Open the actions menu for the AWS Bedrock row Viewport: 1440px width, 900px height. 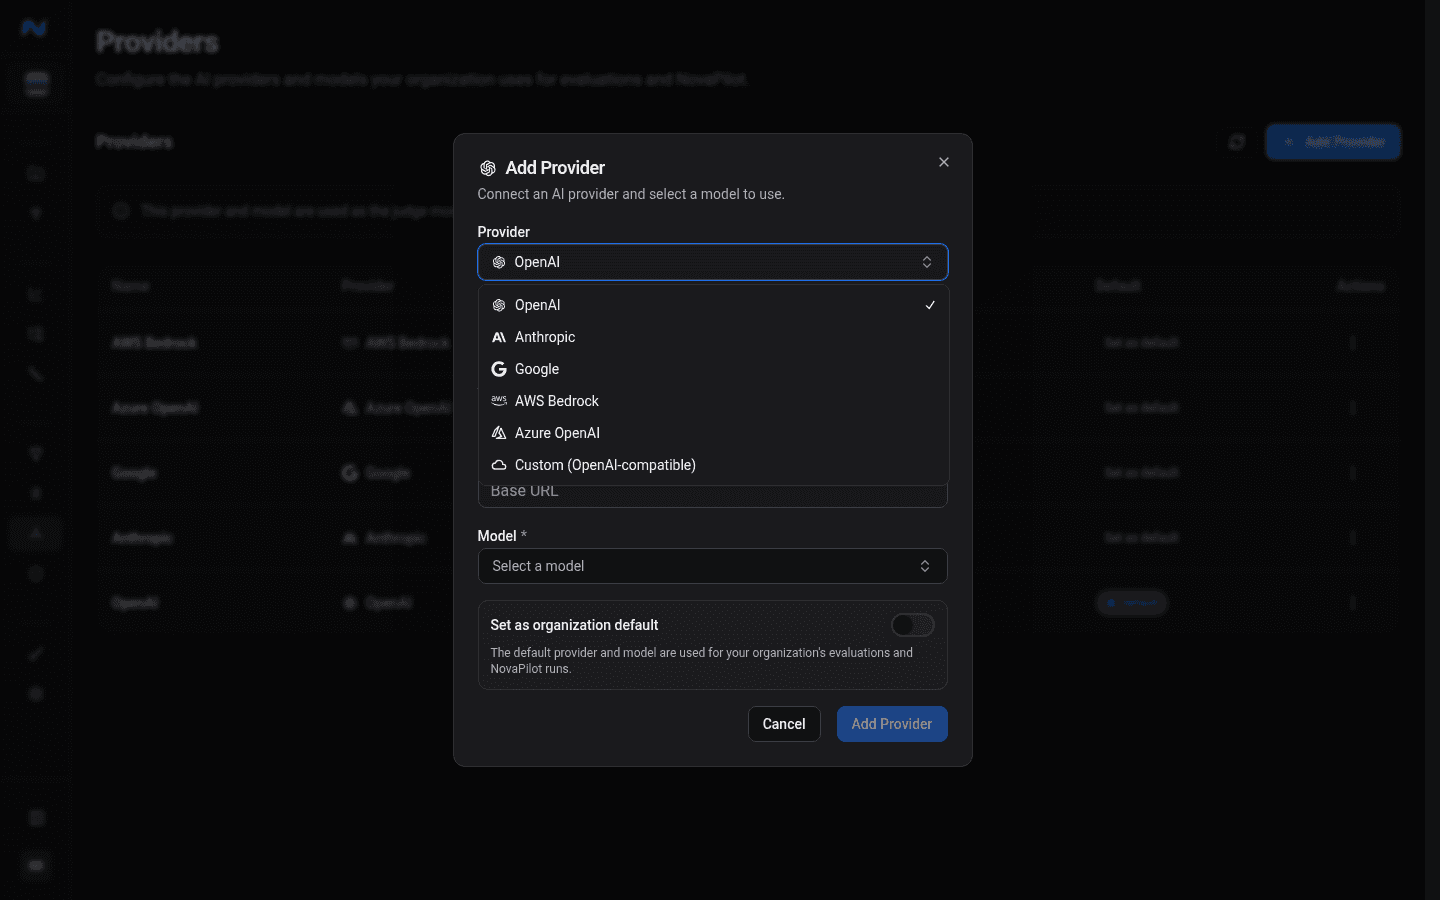pyautogui.click(x=1353, y=343)
